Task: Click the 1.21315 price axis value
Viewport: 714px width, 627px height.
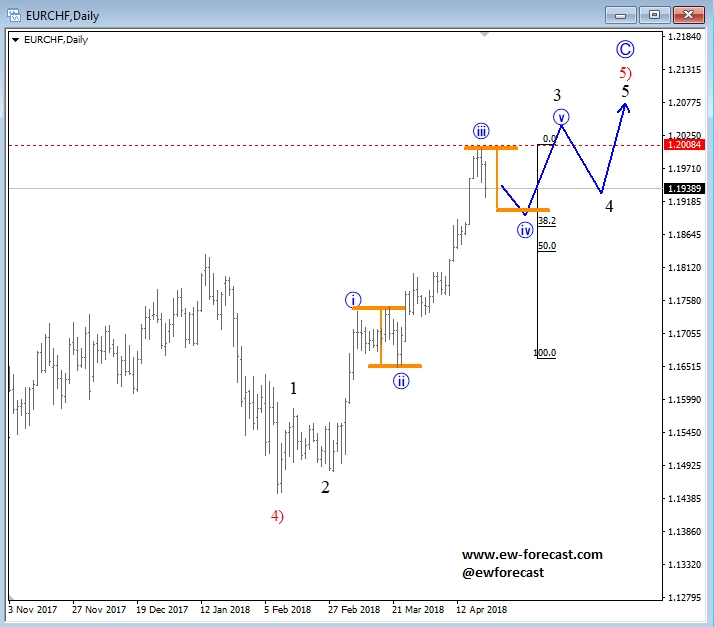Action: [684, 70]
